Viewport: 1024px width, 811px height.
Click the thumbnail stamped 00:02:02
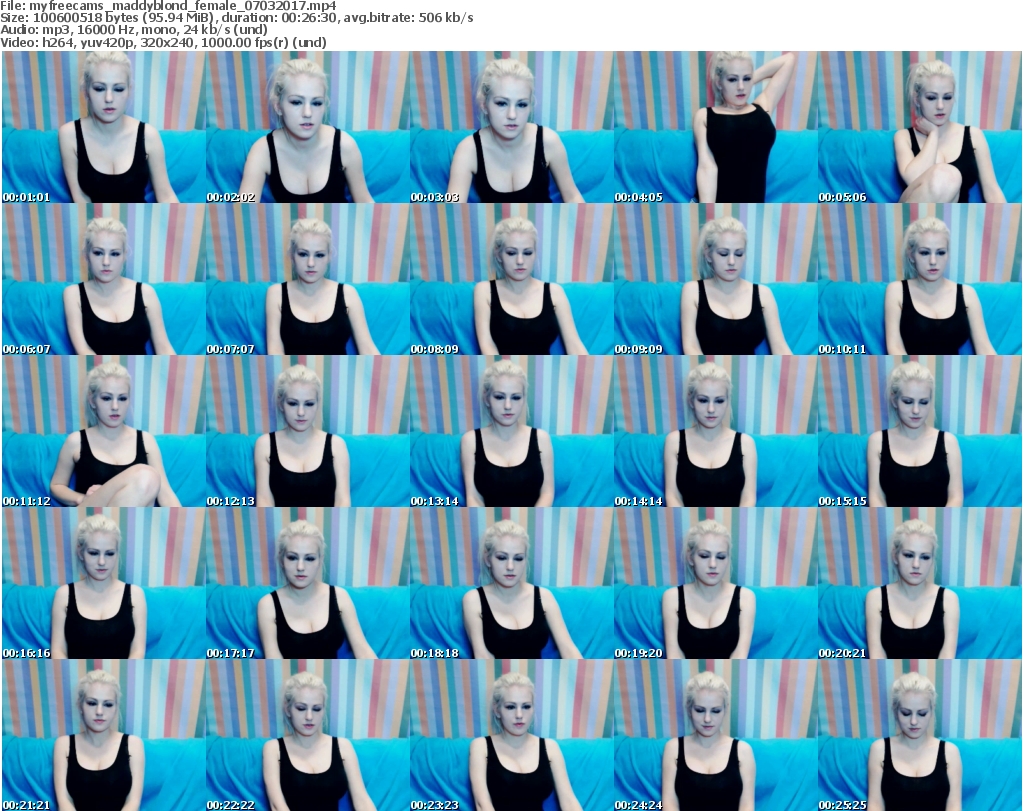click(x=308, y=127)
